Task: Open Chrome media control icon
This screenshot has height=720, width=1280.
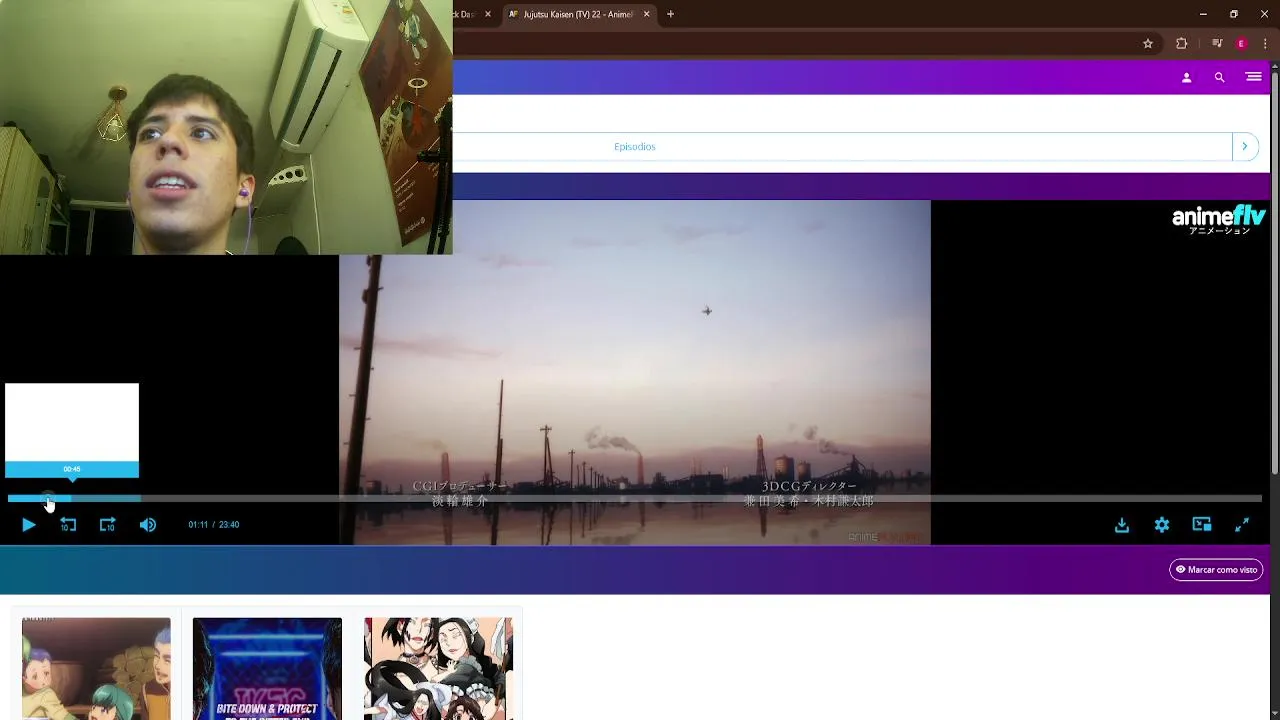Action: [1217, 44]
